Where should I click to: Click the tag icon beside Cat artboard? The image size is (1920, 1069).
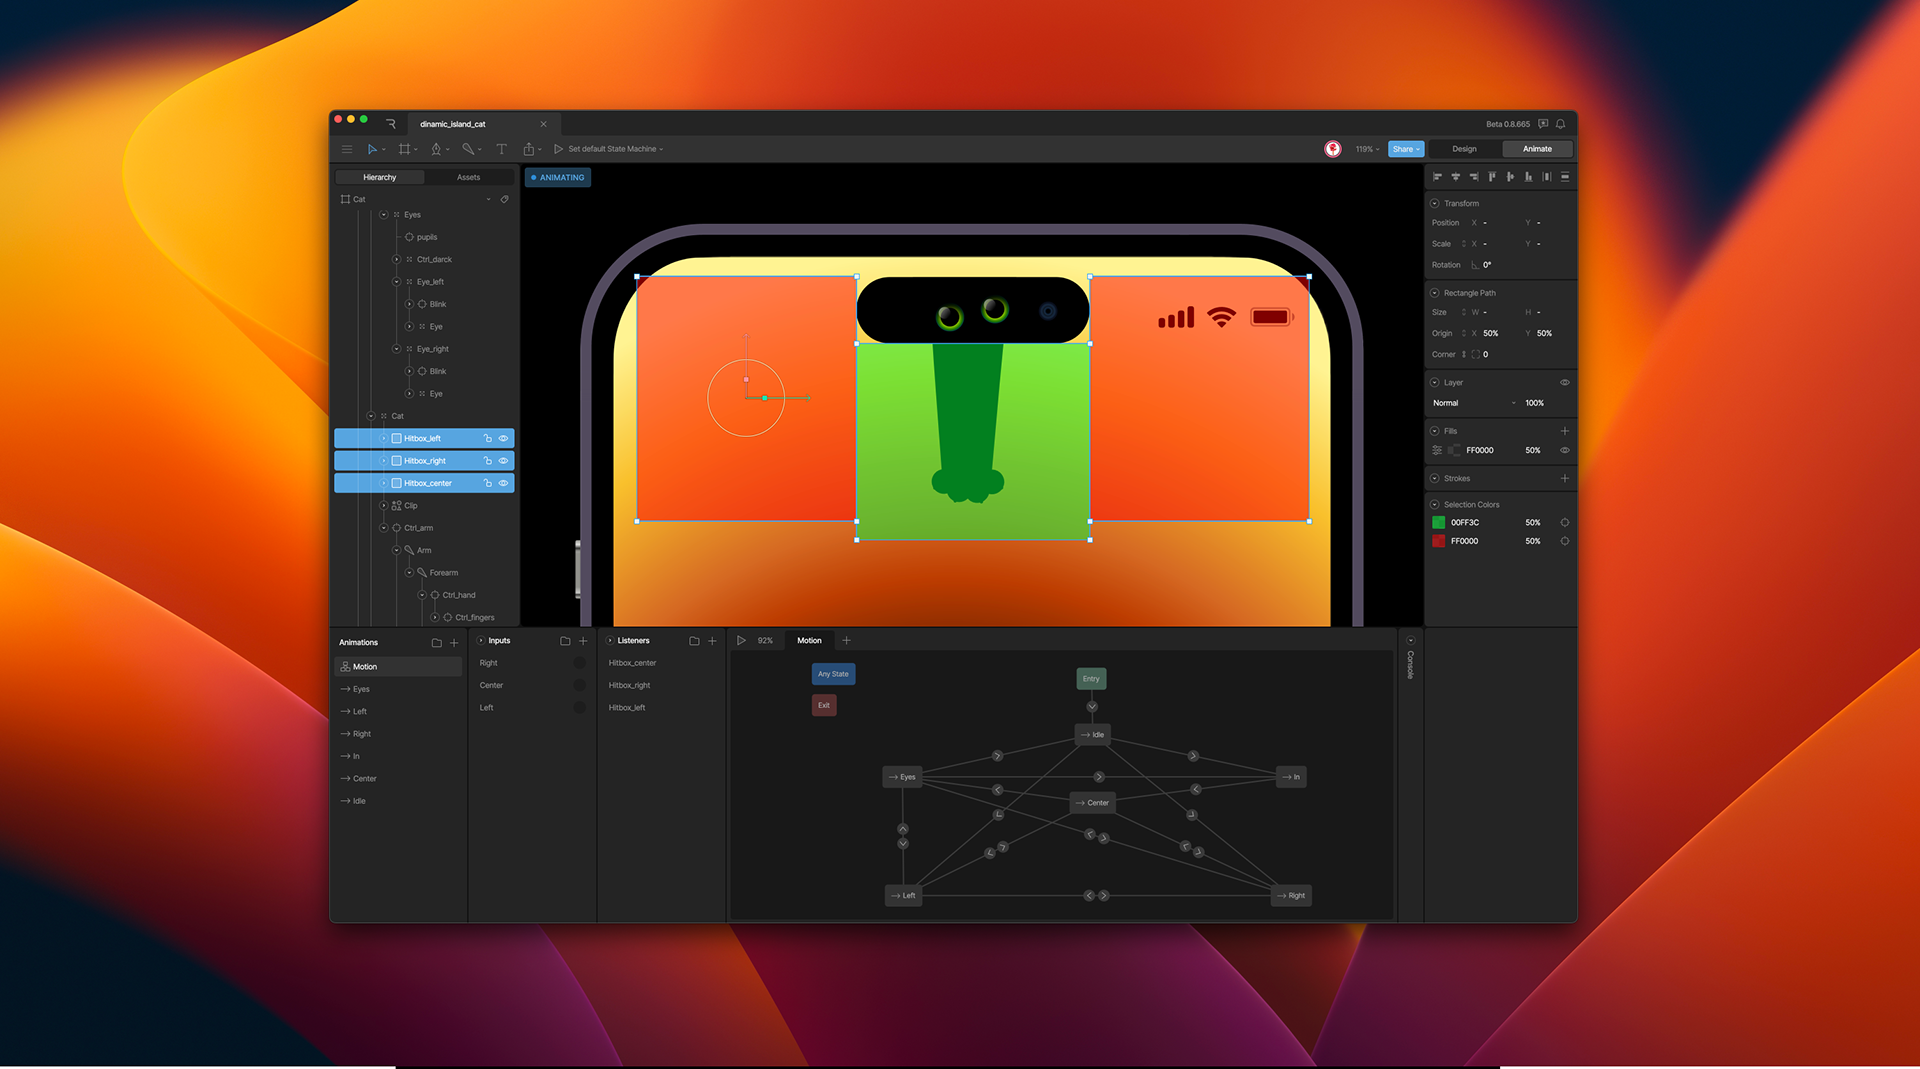pos(505,199)
